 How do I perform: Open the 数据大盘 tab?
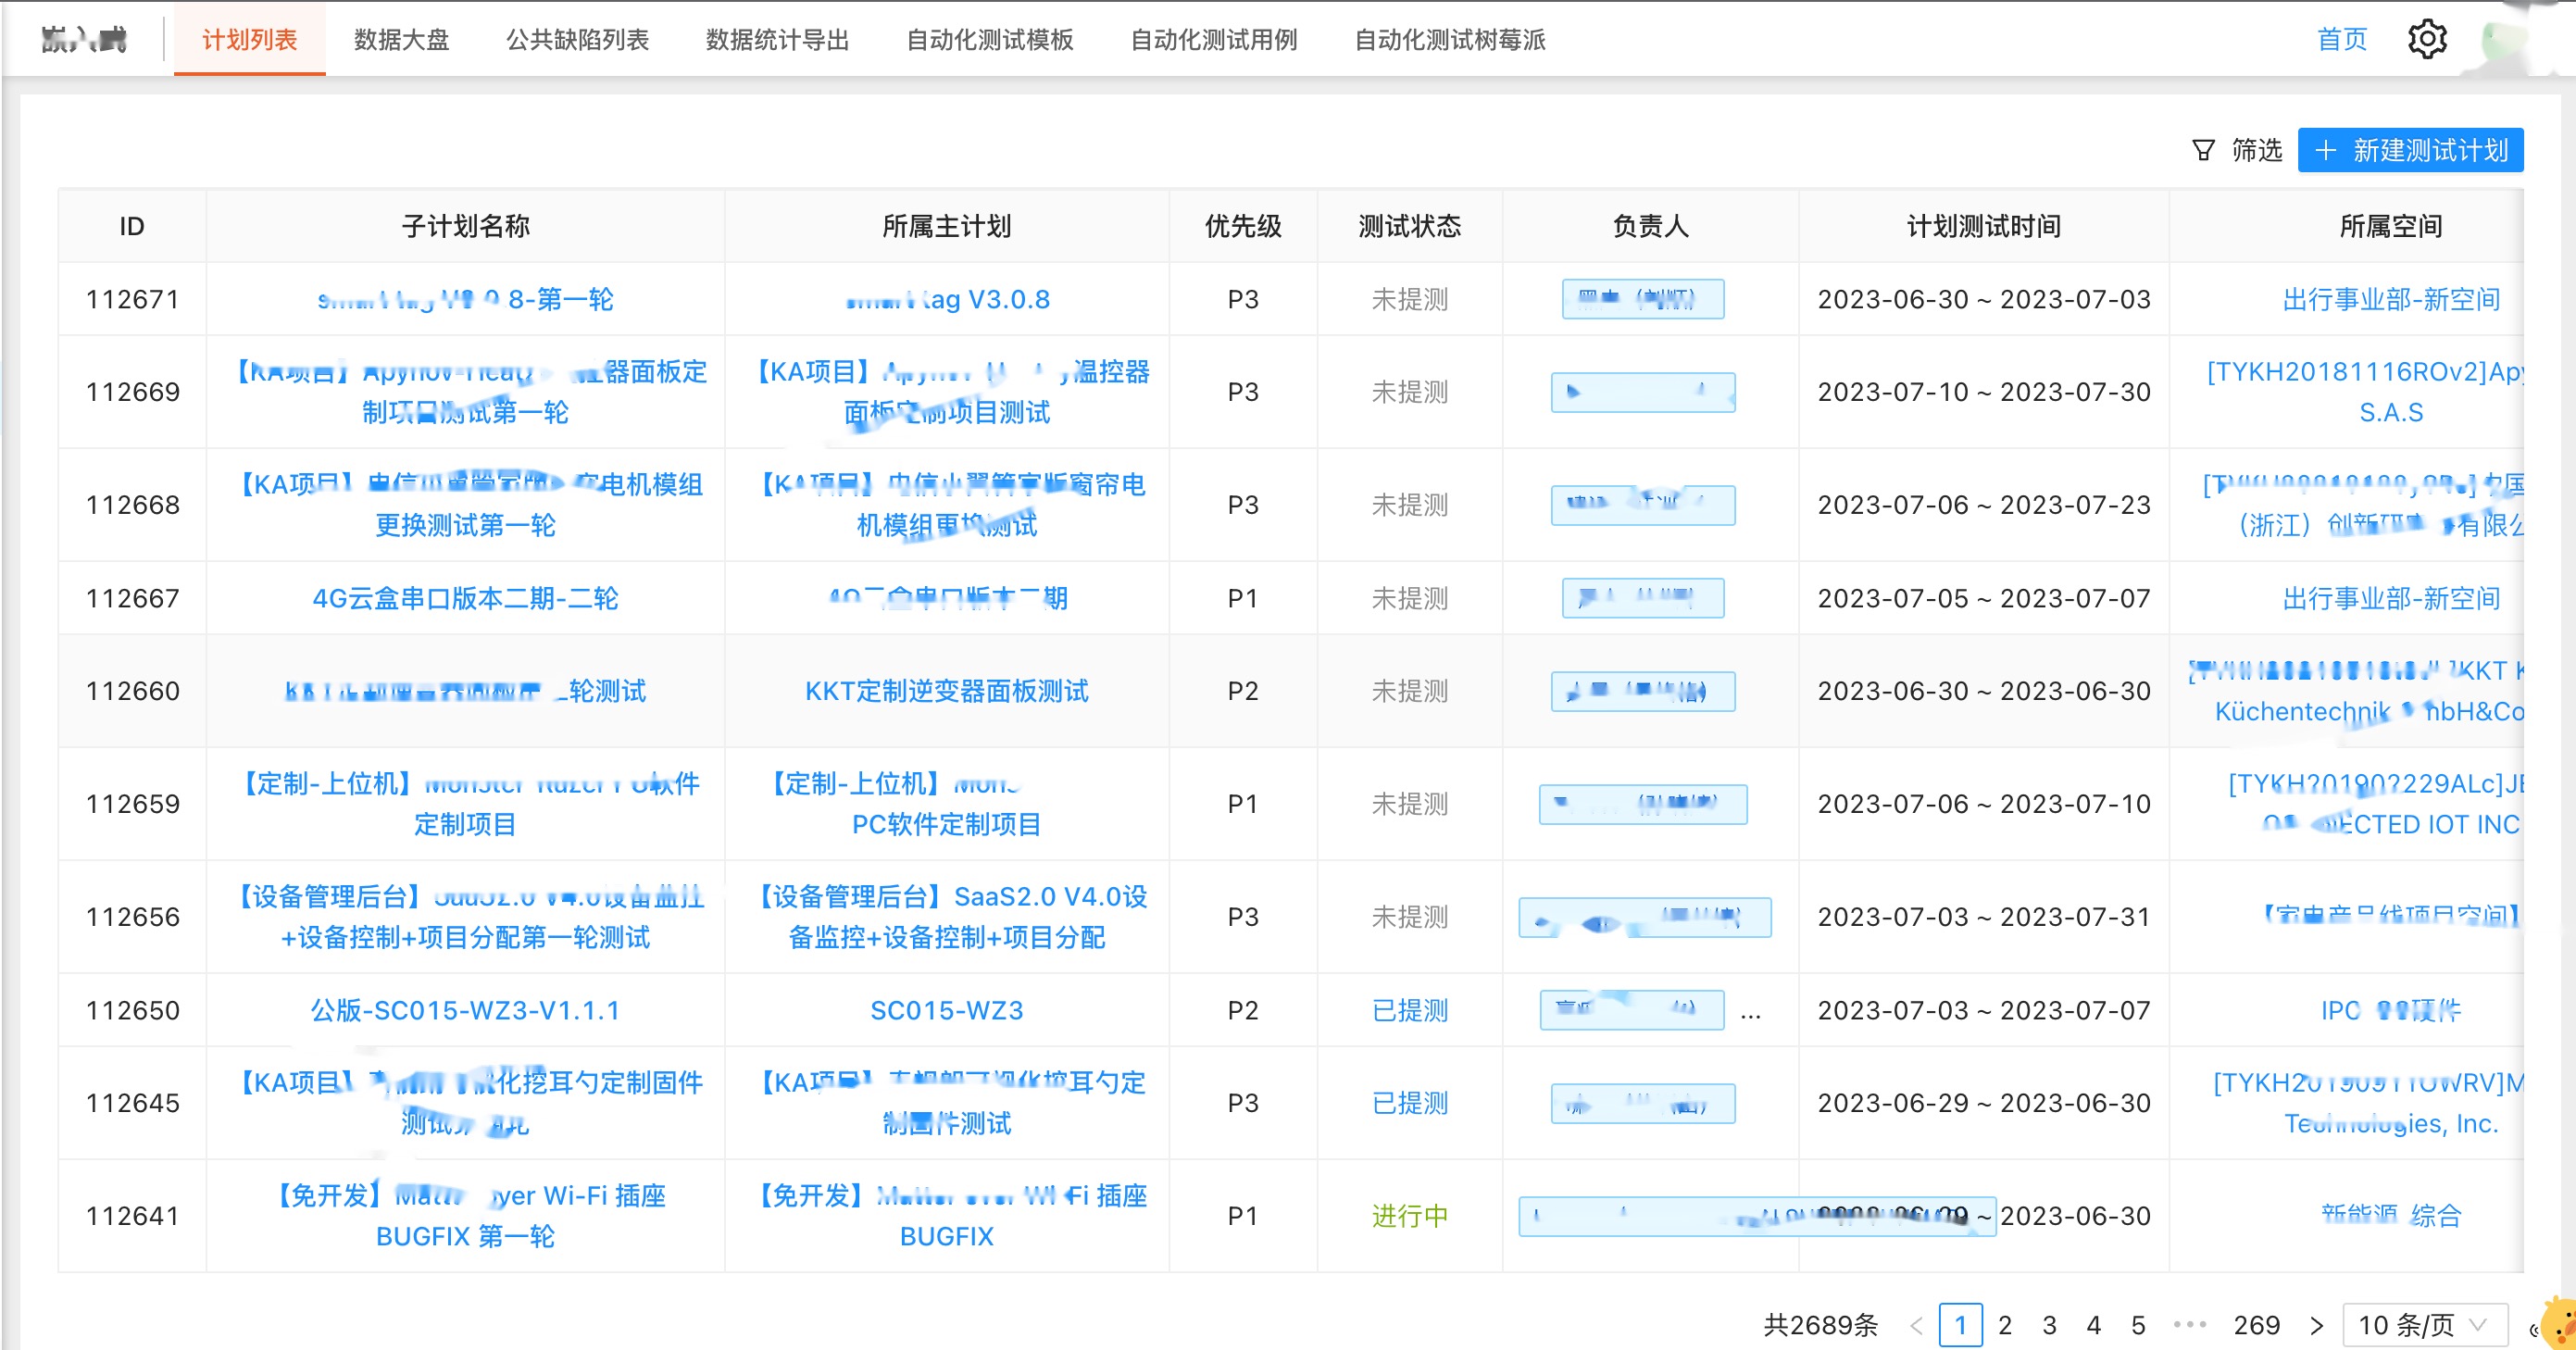[x=402, y=39]
